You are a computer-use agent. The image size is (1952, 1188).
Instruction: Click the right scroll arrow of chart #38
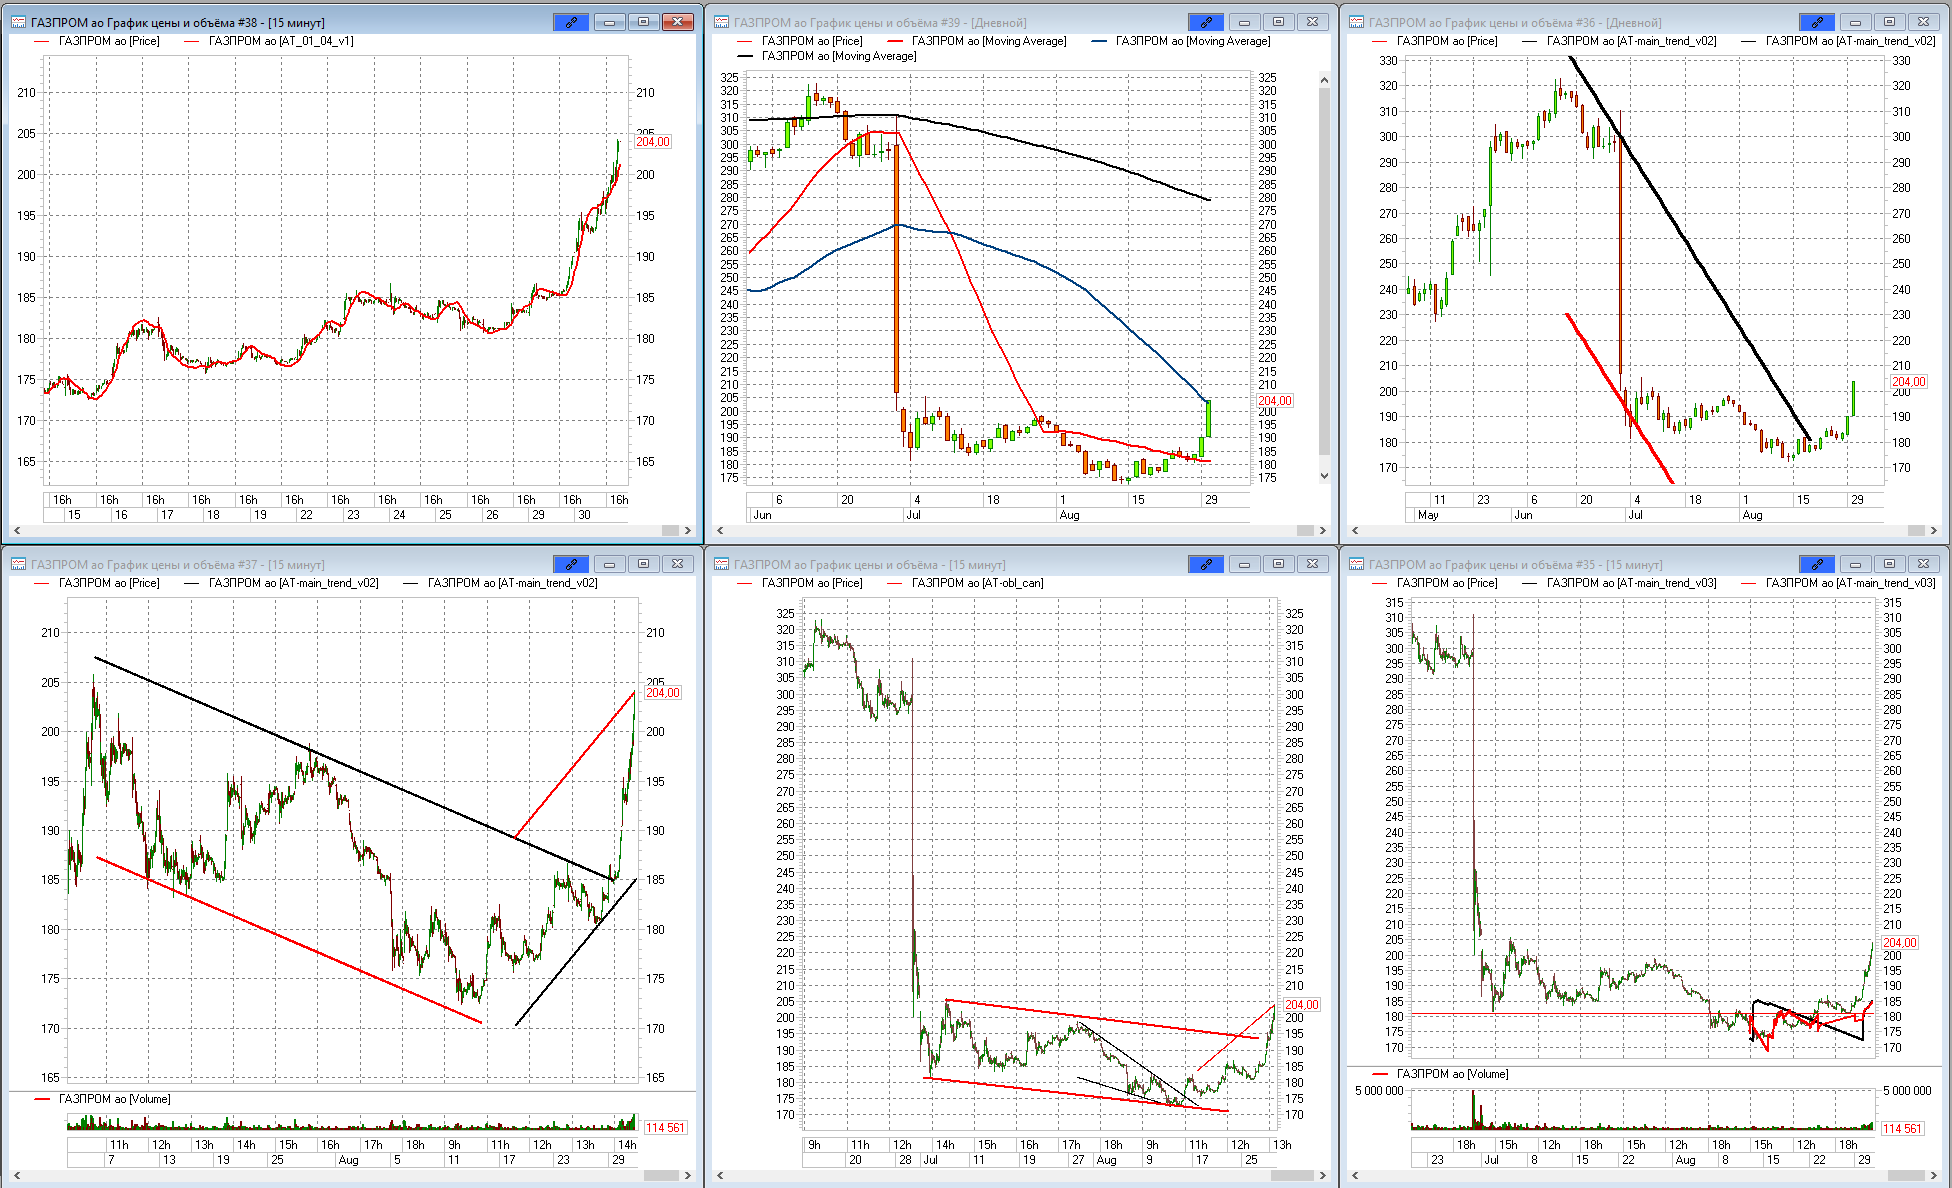click(688, 531)
